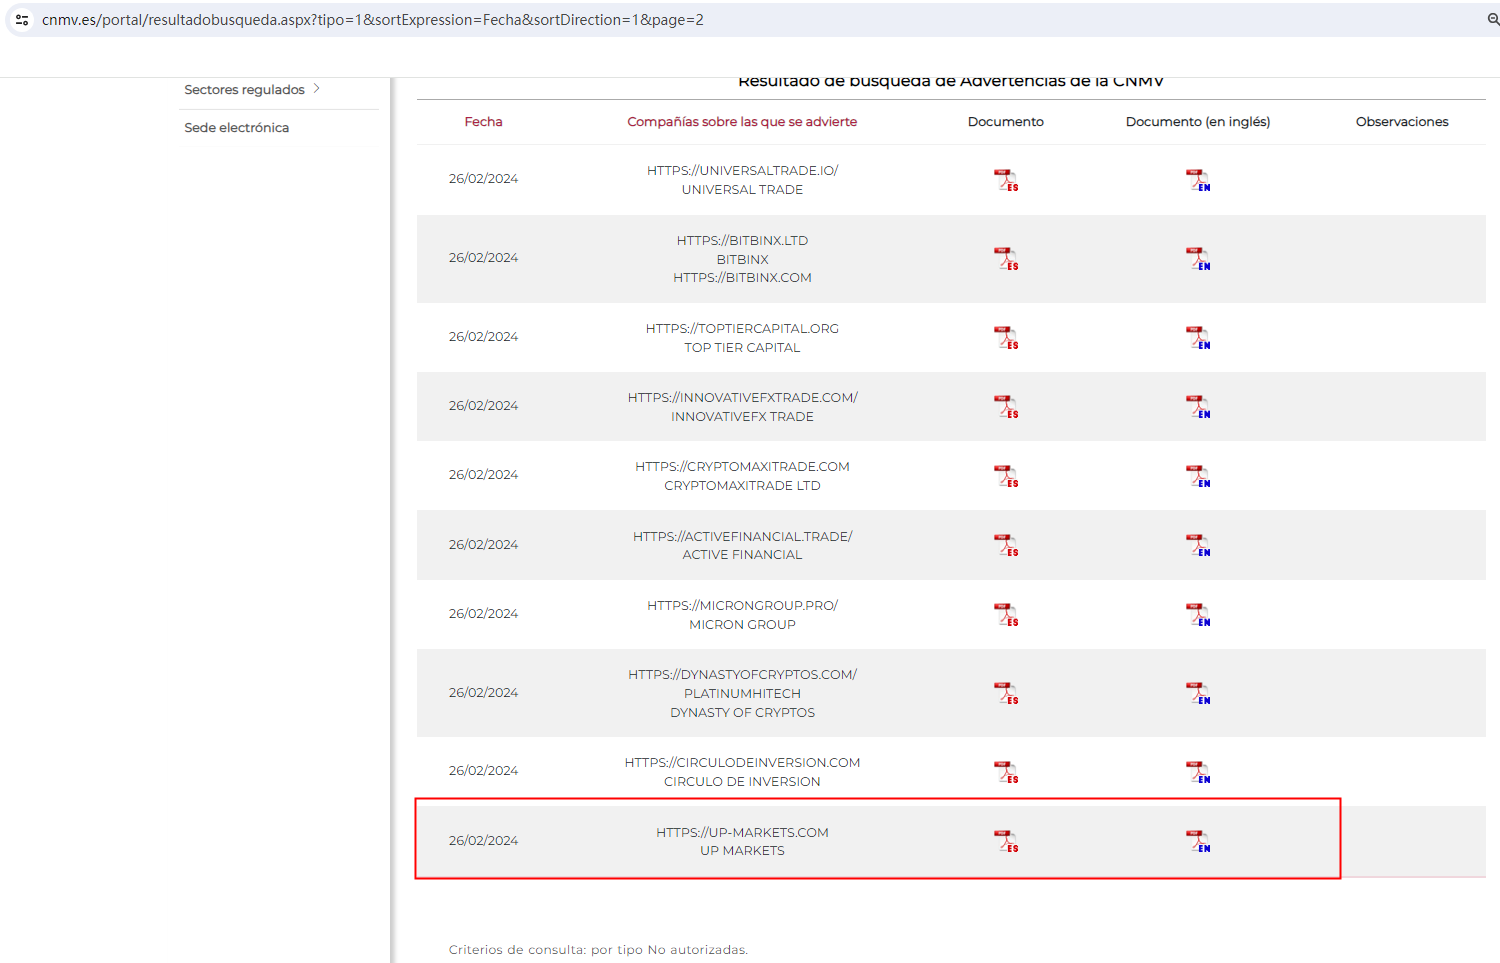Click the date in the Universal Trade row
This screenshot has height=963, width=1500.
(483, 179)
